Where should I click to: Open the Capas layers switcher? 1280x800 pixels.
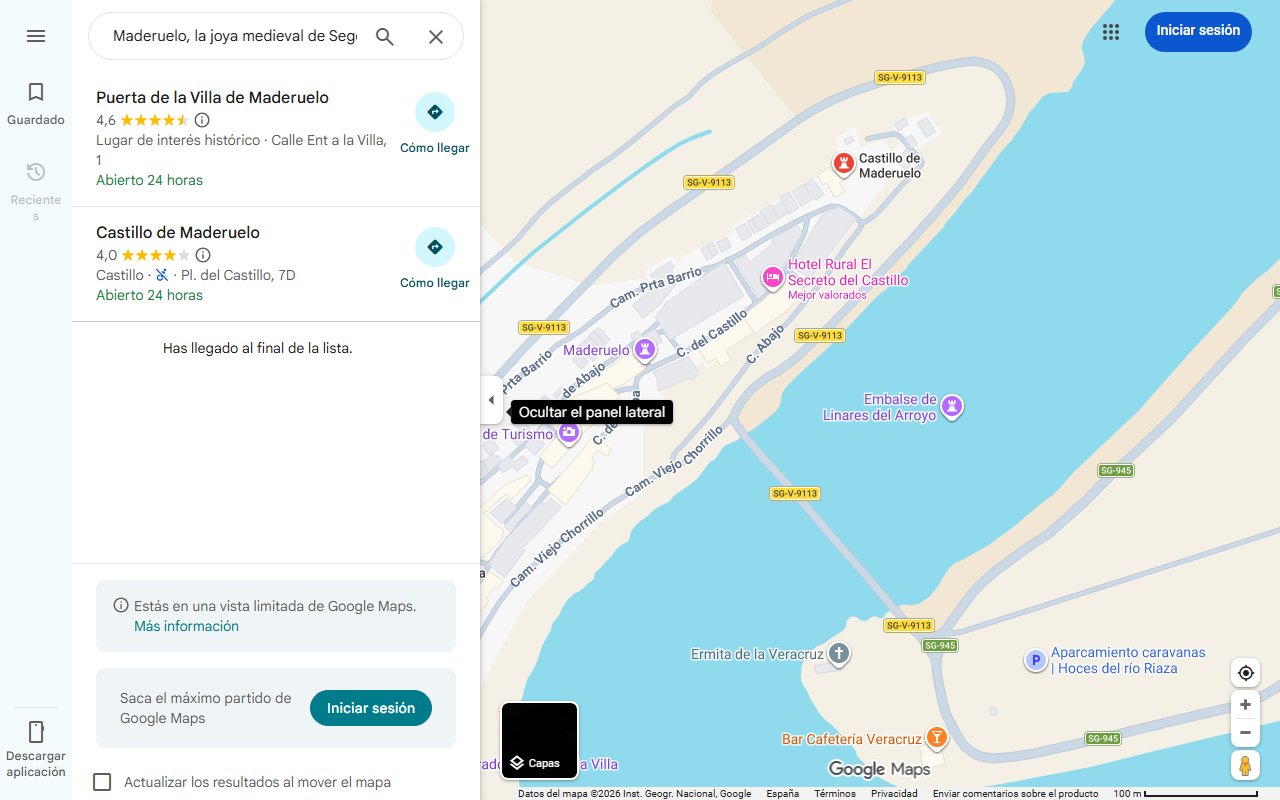click(x=539, y=741)
